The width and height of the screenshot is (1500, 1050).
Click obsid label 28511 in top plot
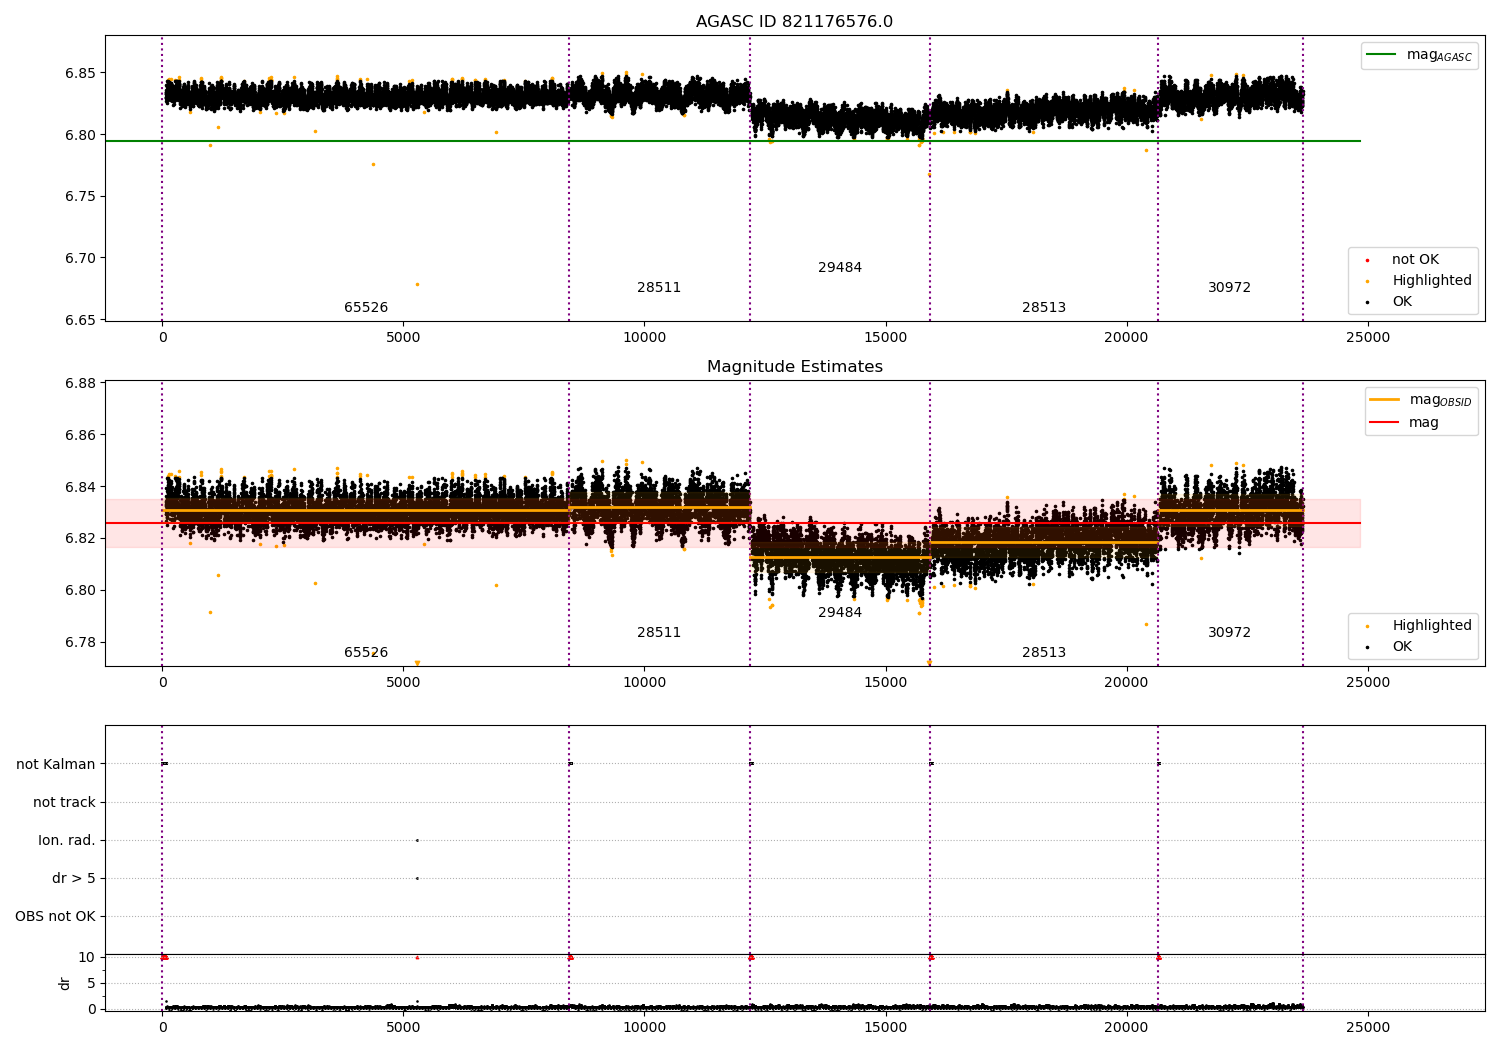click(x=659, y=288)
